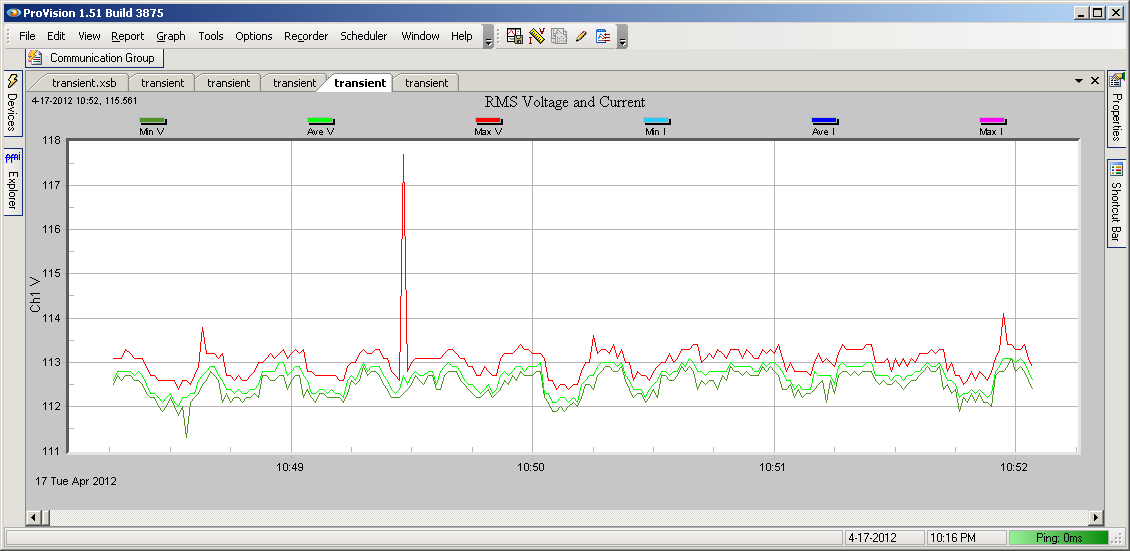Open the View menu
This screenshot has height=551, width=1130.
[x=89, y=36]
